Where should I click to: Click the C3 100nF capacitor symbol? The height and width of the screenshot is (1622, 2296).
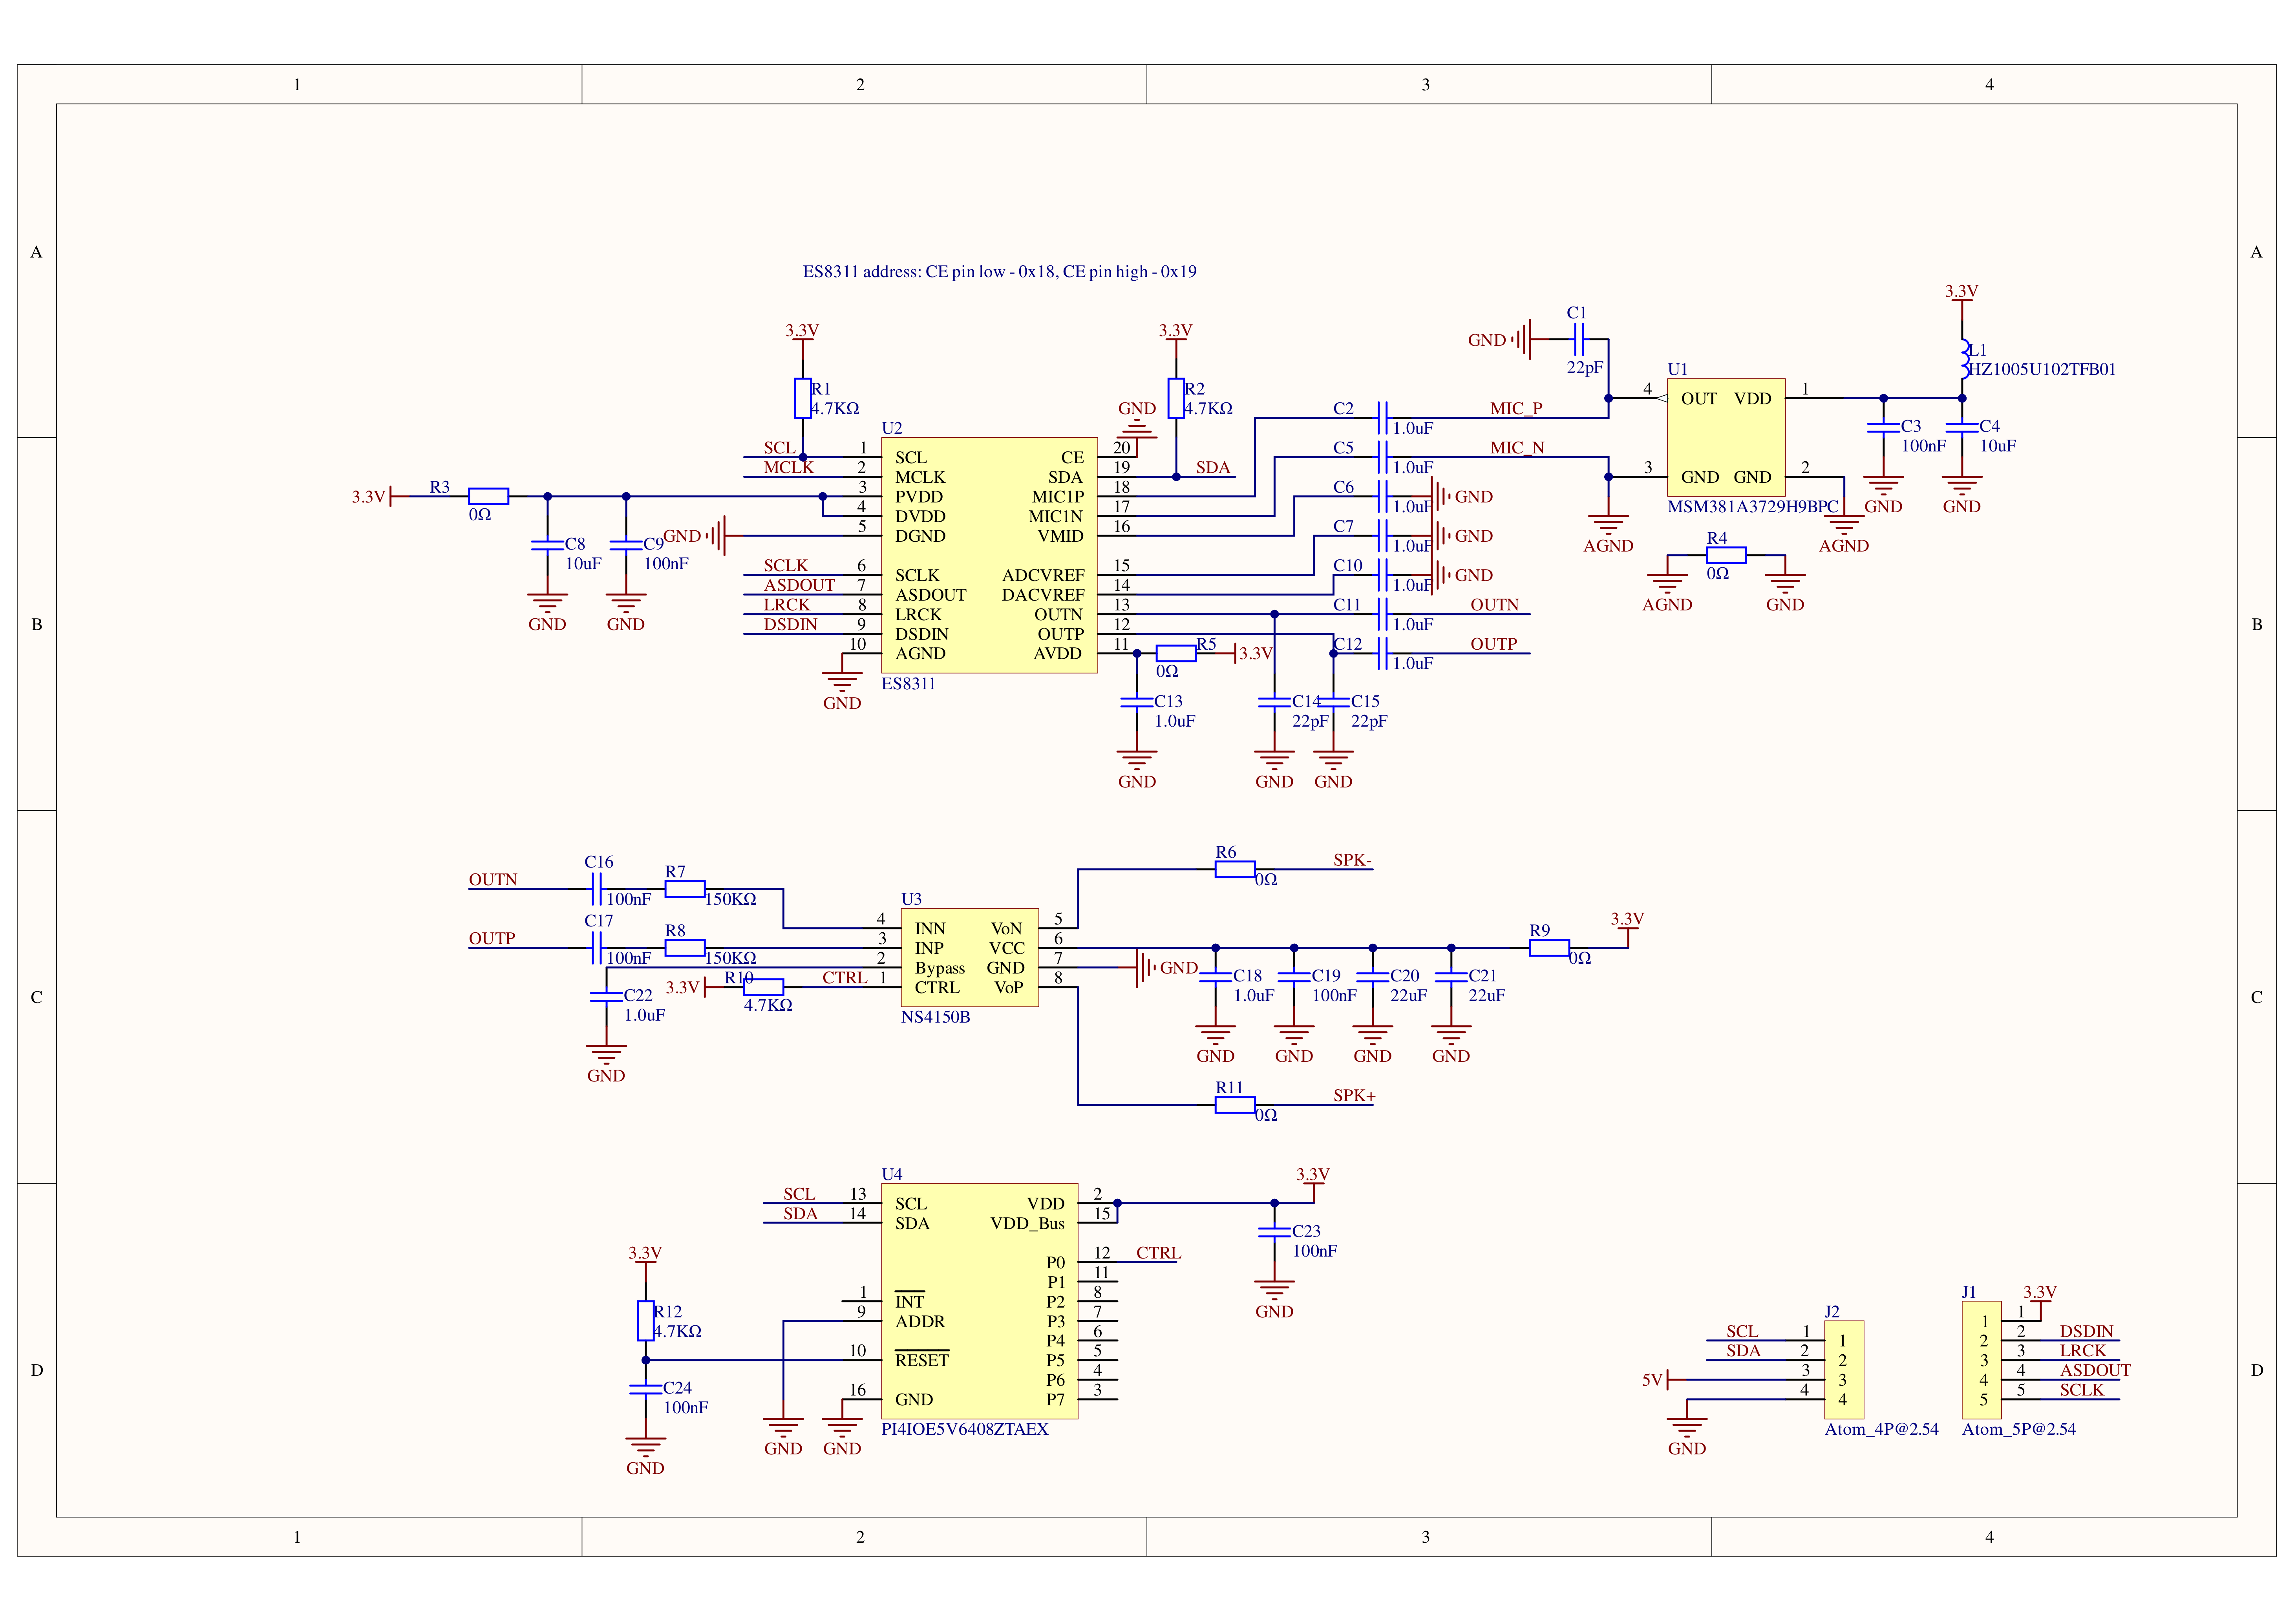(1883, 427)
